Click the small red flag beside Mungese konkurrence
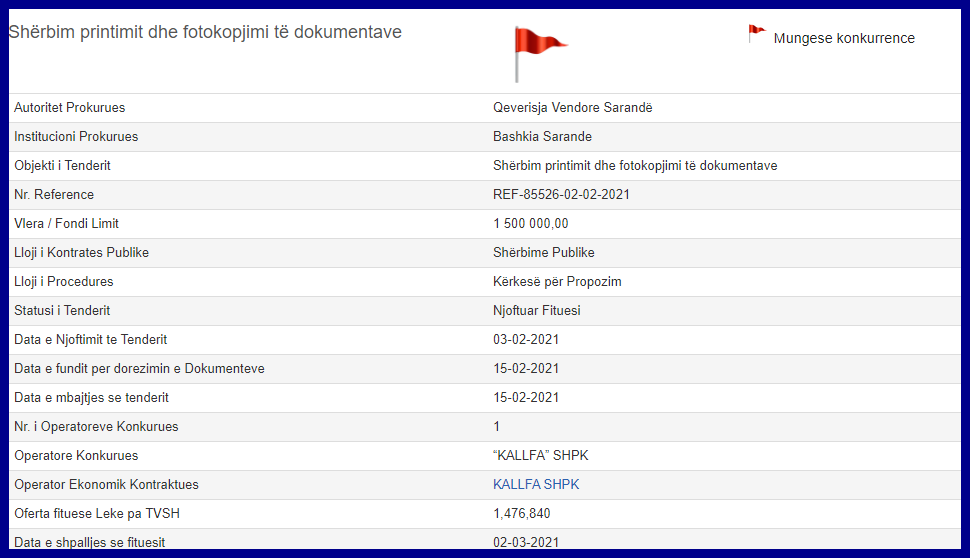970x558 pixels. coord(757,33)
